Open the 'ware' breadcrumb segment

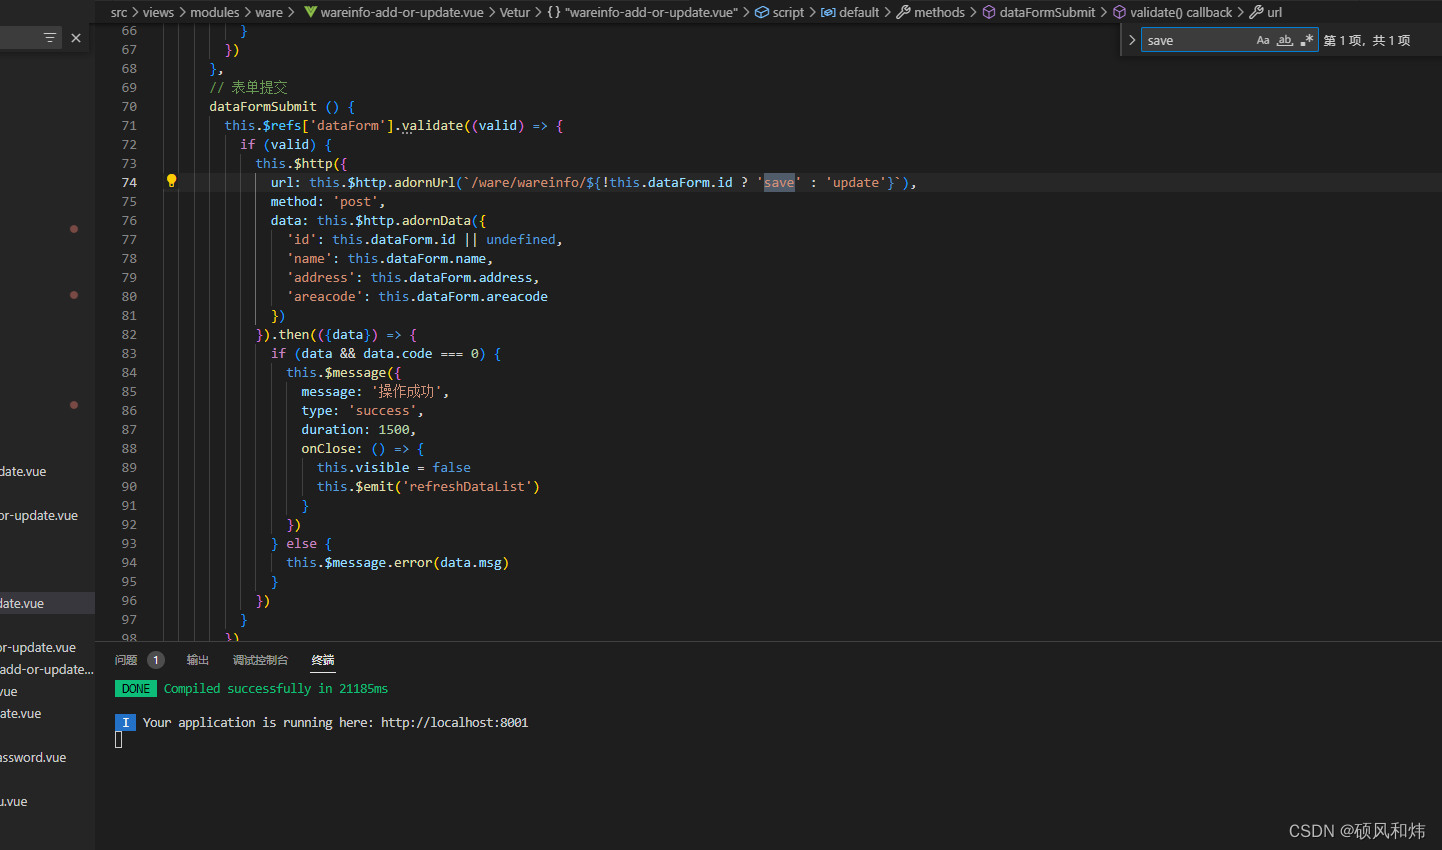pyautogui.click(x=269, y=12)
